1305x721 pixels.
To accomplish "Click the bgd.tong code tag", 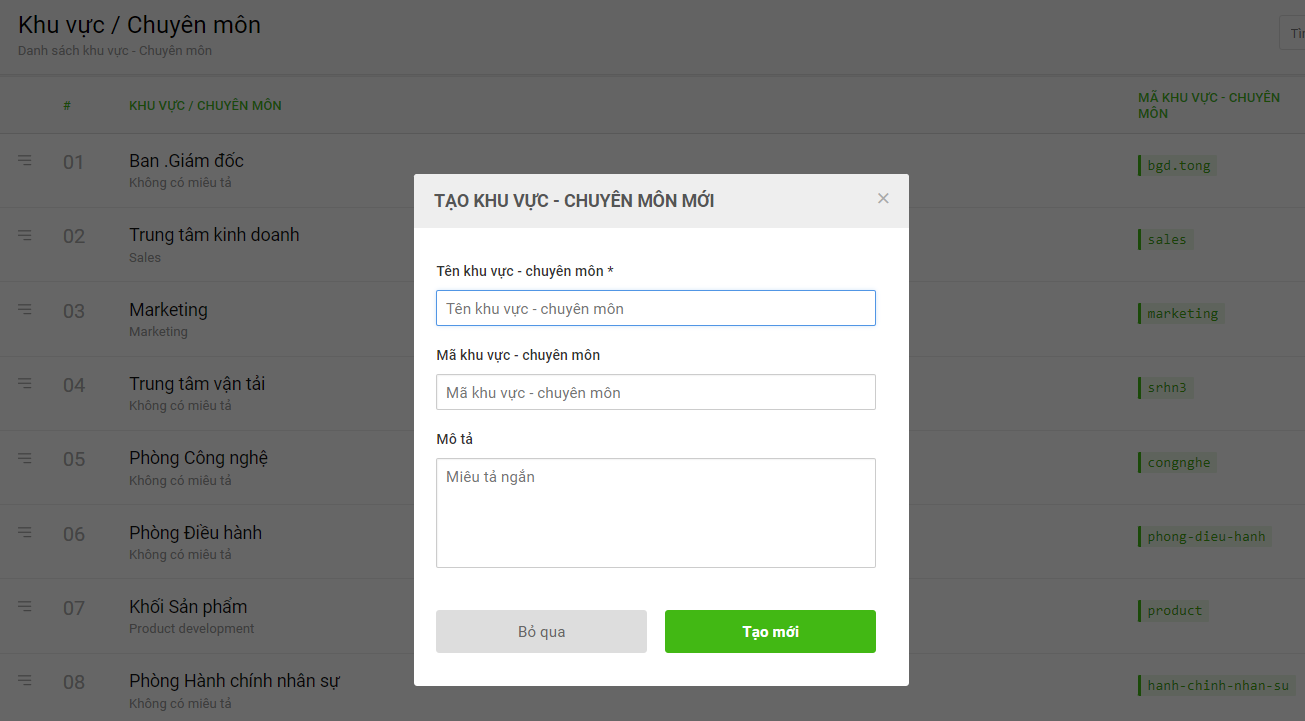I will click(x=1177, y=166).
